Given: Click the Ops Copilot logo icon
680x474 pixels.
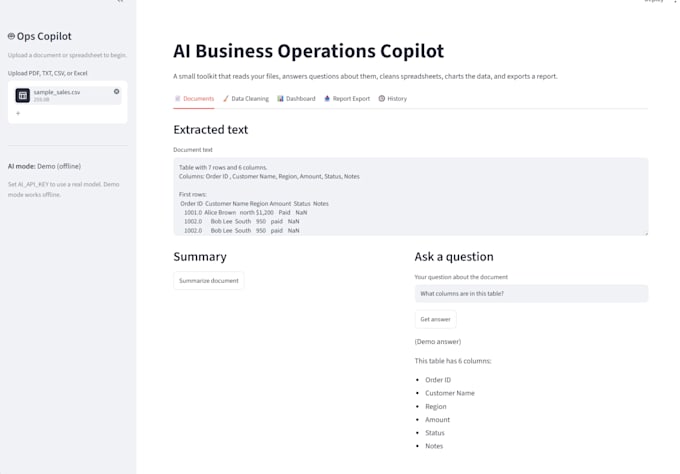Looking at the screenshot, I should (x=11, y=36).
